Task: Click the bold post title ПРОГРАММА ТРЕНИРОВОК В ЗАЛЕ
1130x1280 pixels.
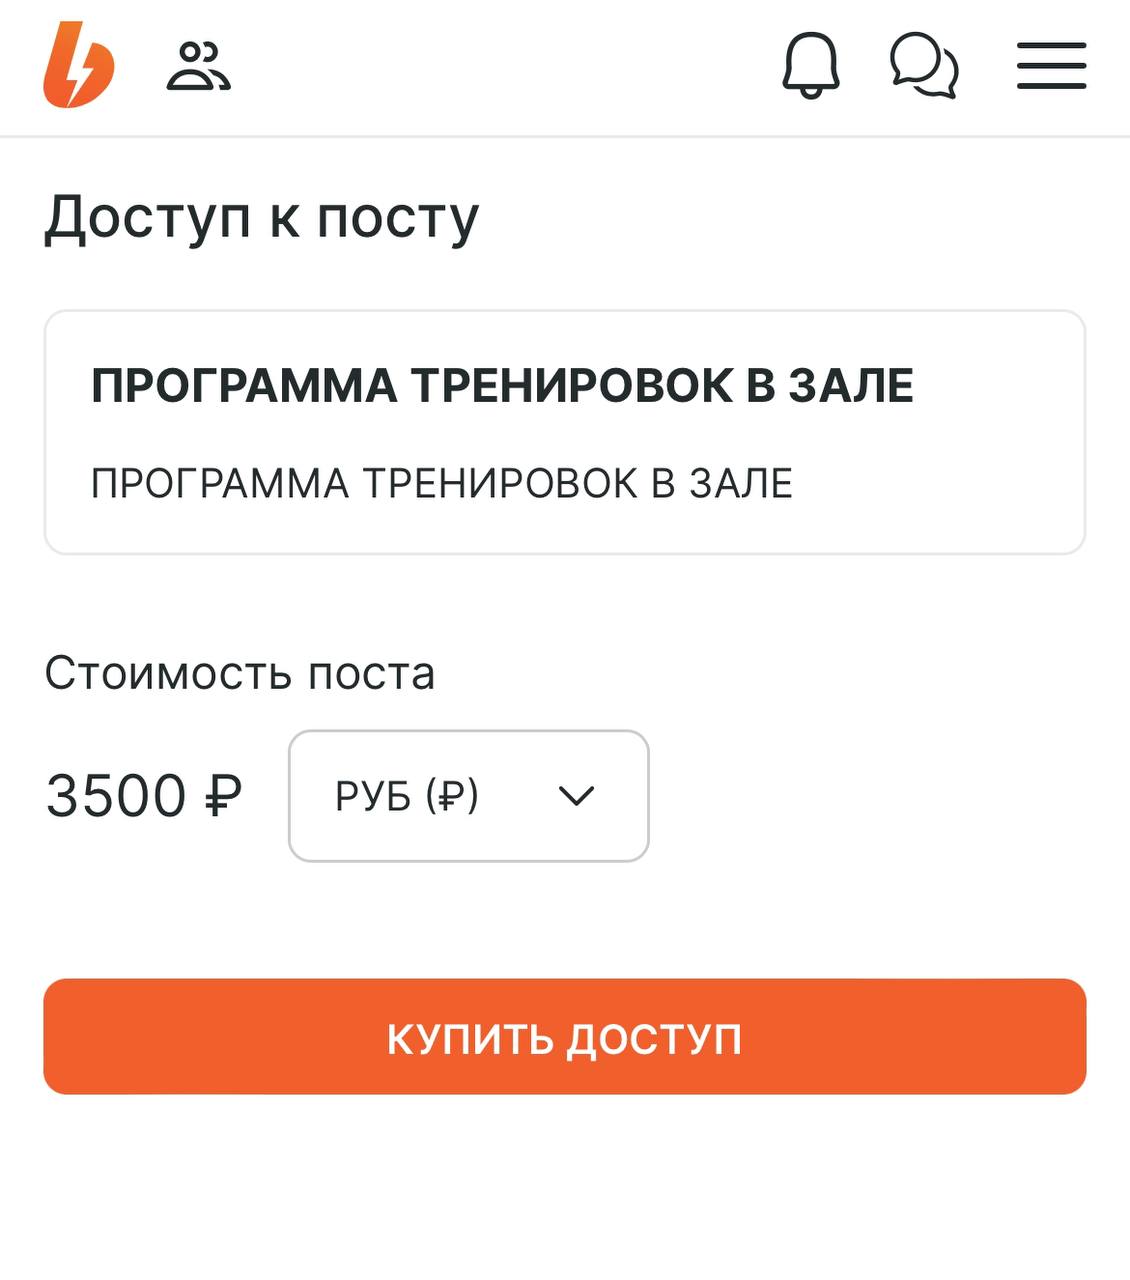Action: coord(502,386)
